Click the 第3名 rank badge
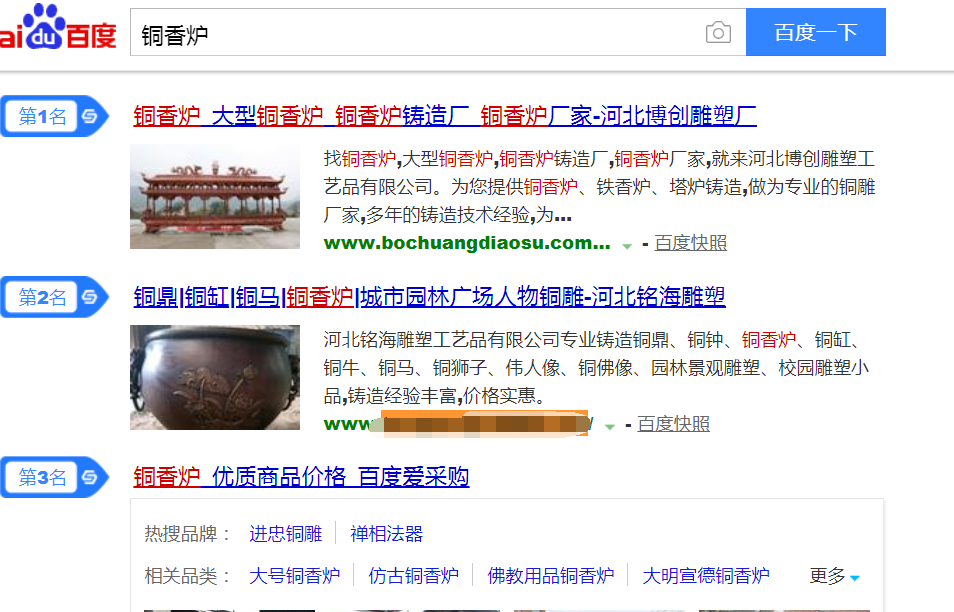954x612 pixels. coord(54,477)
